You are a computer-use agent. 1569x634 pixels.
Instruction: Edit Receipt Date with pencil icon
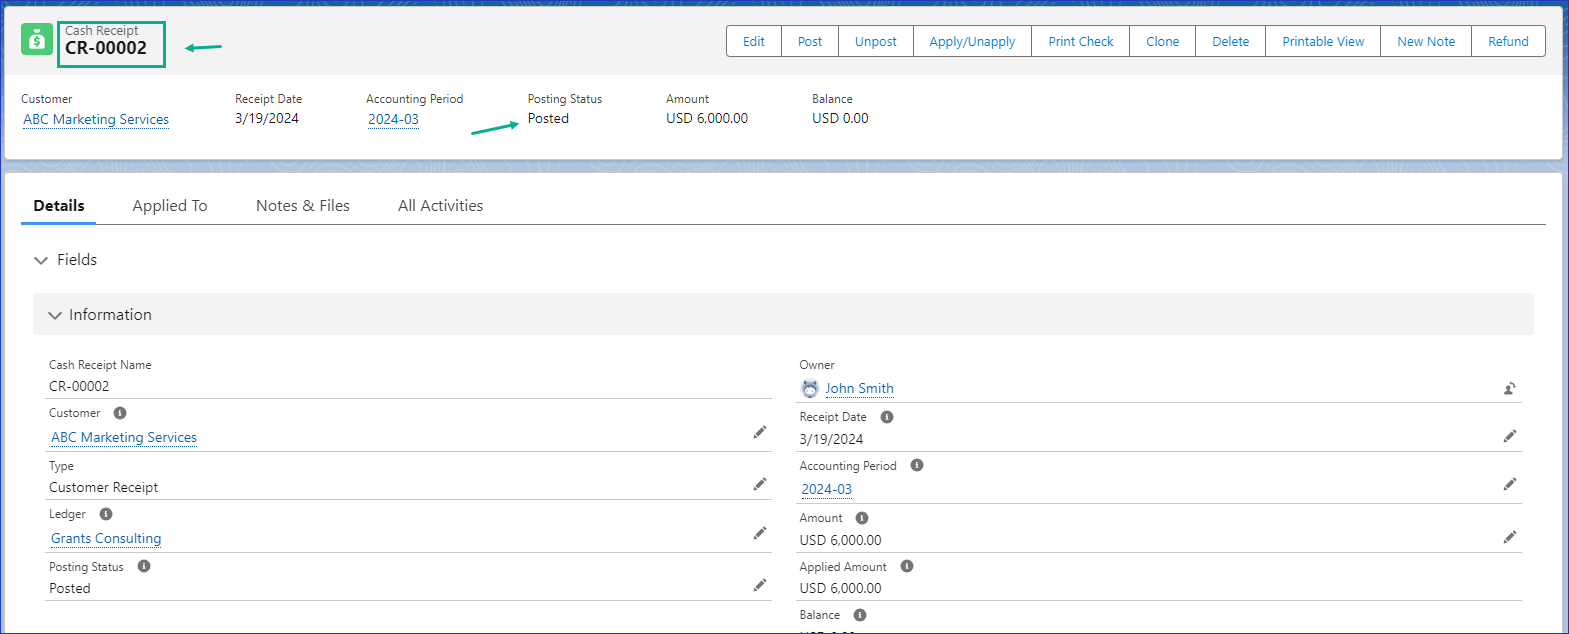[1509, 436]
